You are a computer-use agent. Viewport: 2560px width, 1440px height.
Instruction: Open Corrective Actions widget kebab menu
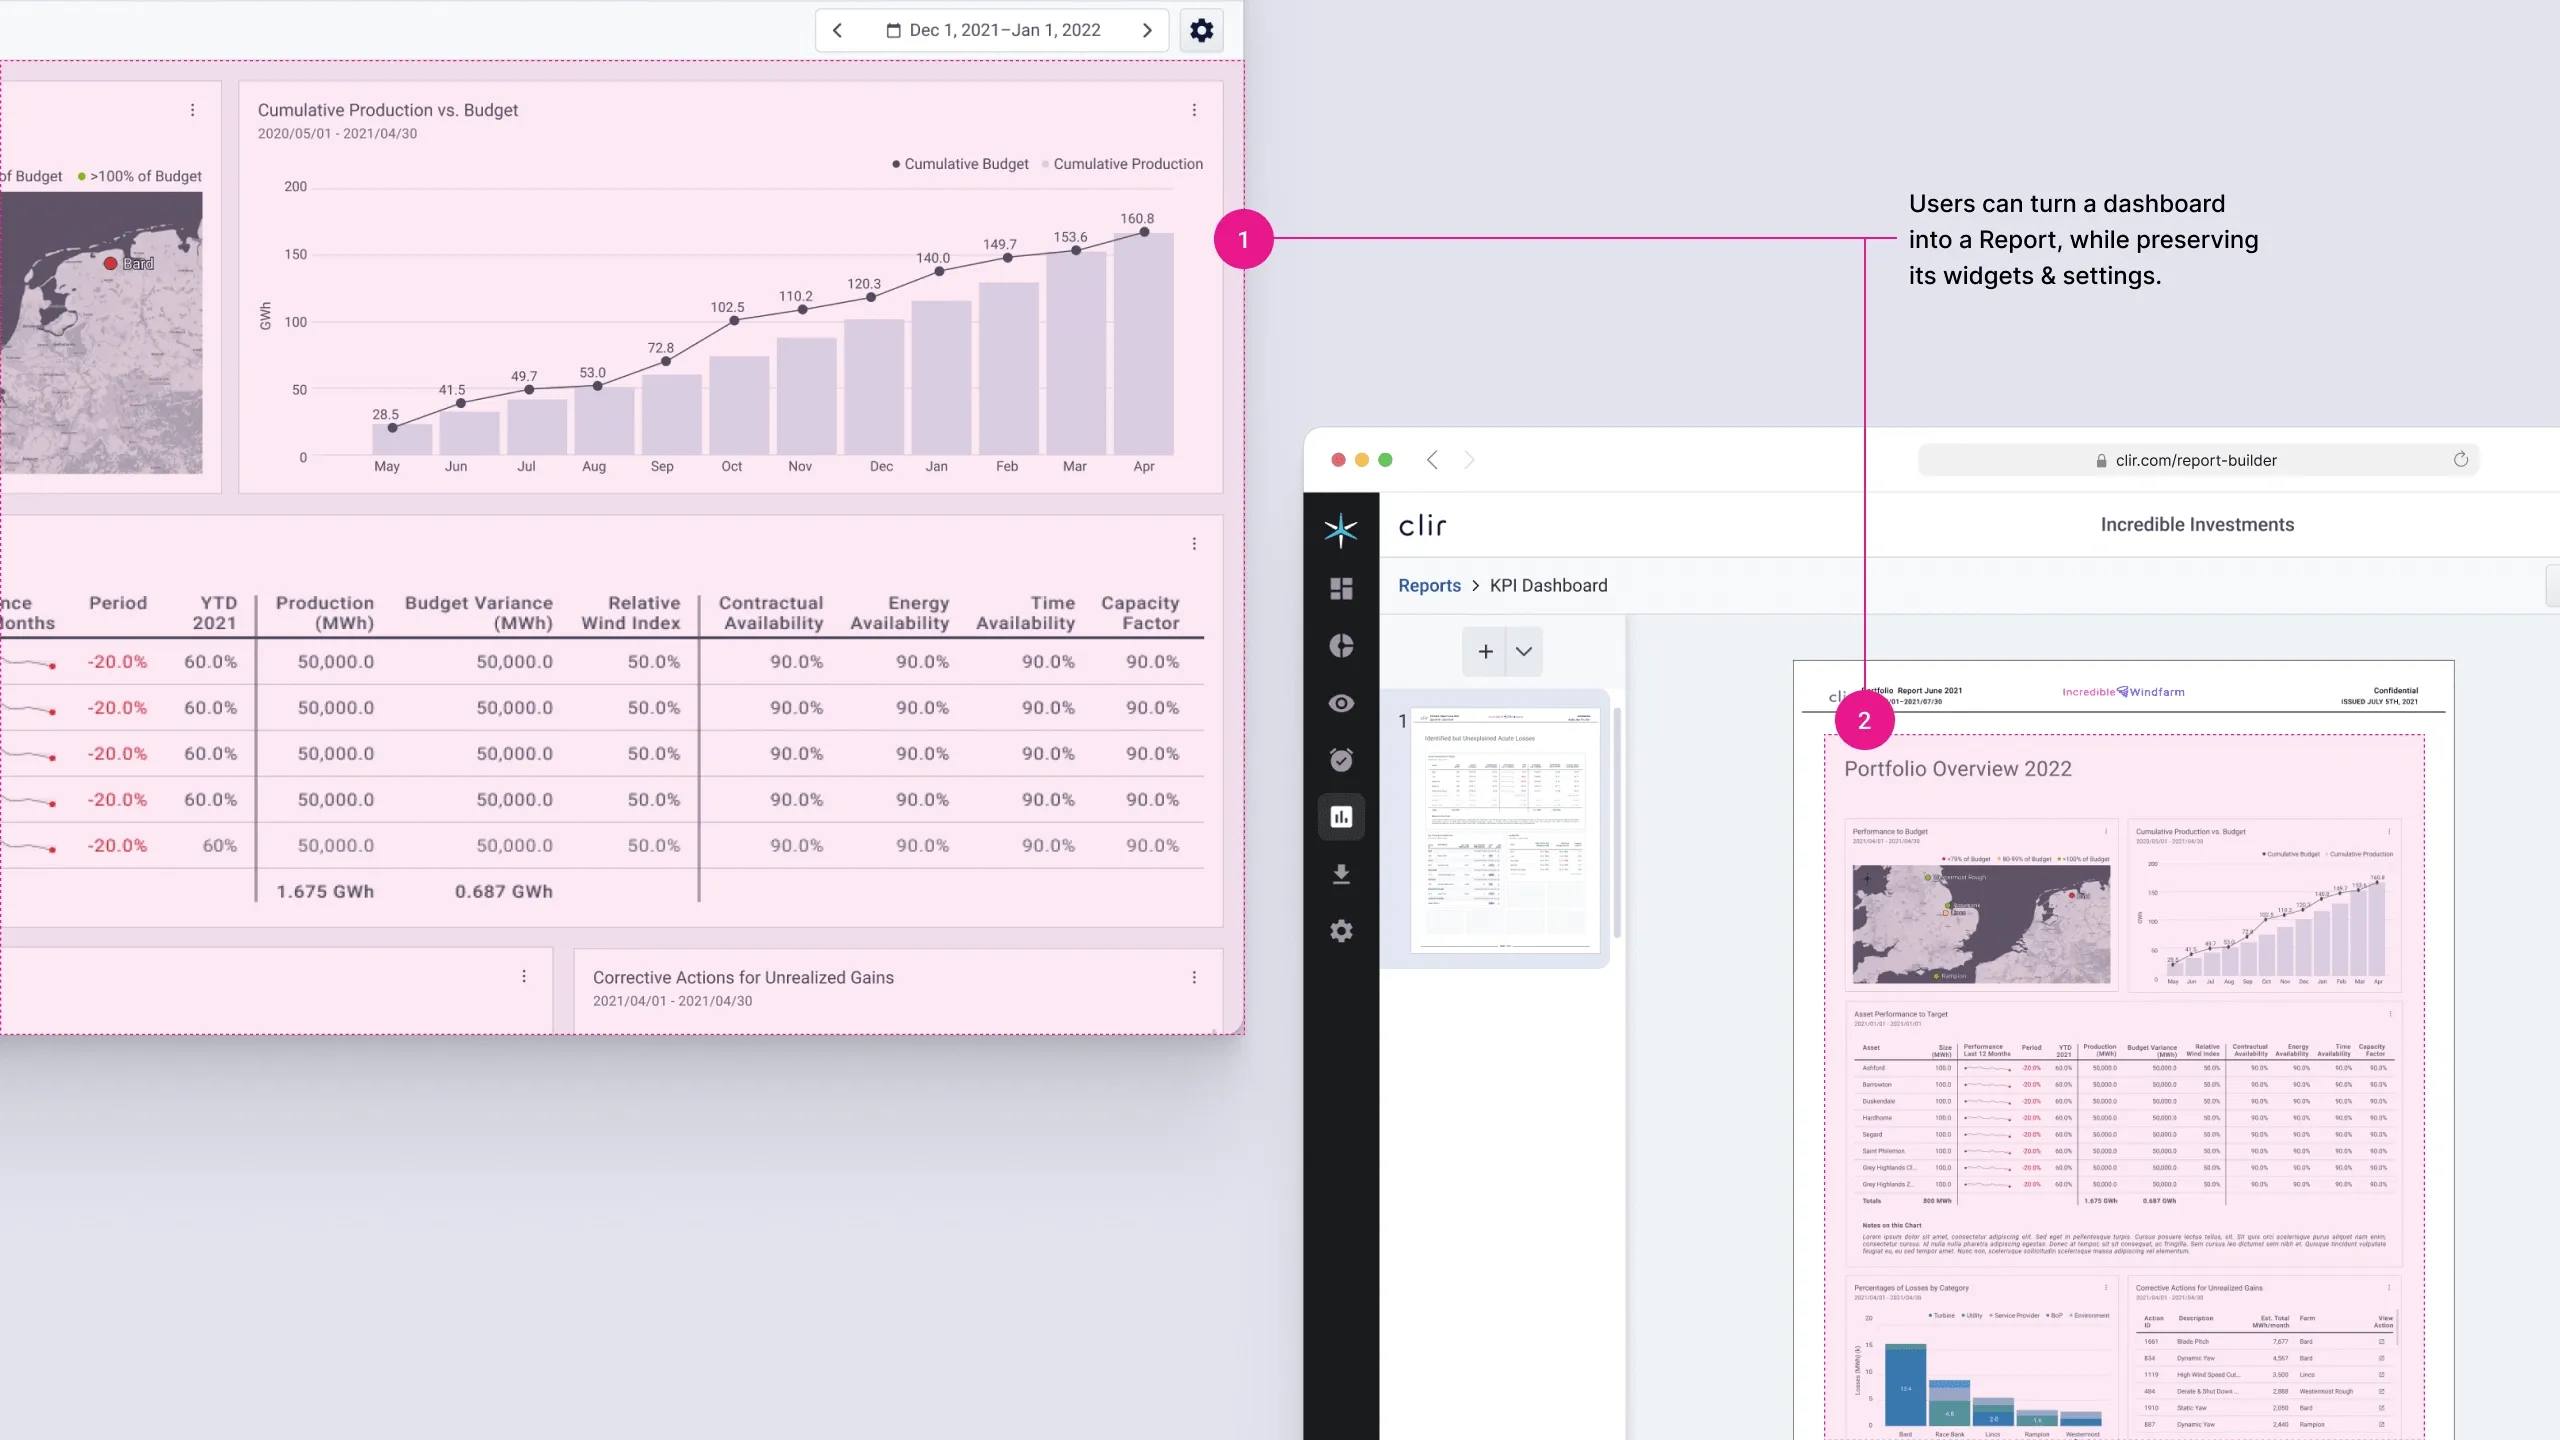[x=1194, y=977]
